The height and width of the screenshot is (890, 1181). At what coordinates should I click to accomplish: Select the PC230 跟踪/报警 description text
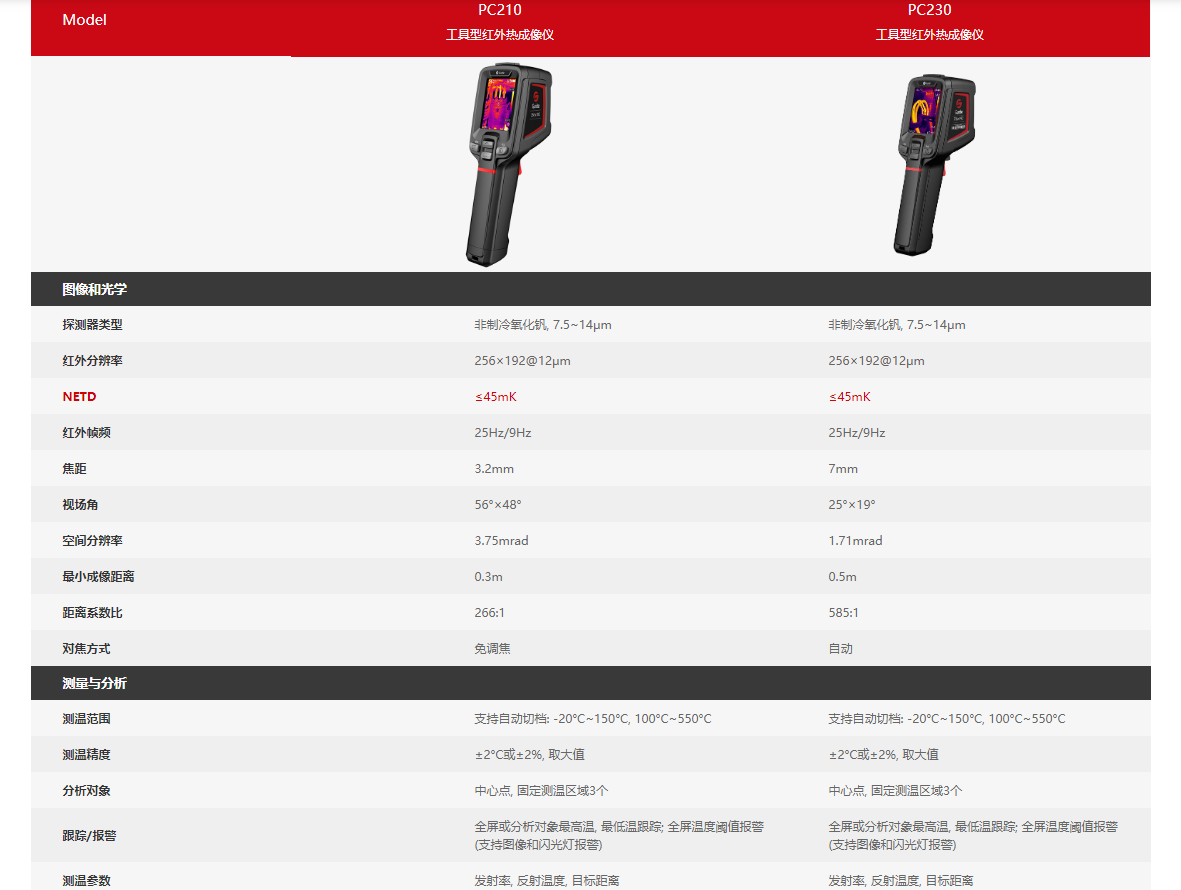(973, 836)
